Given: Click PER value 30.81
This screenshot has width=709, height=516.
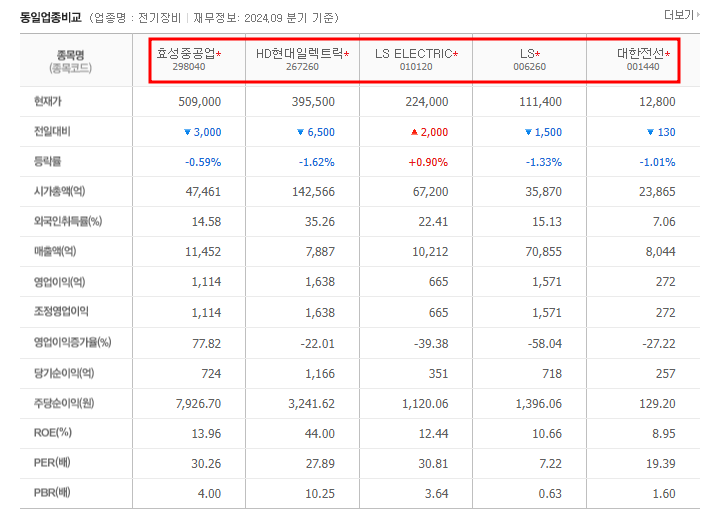Looking at the screenshot, I should pyautogui.click(x=433, y=464).
